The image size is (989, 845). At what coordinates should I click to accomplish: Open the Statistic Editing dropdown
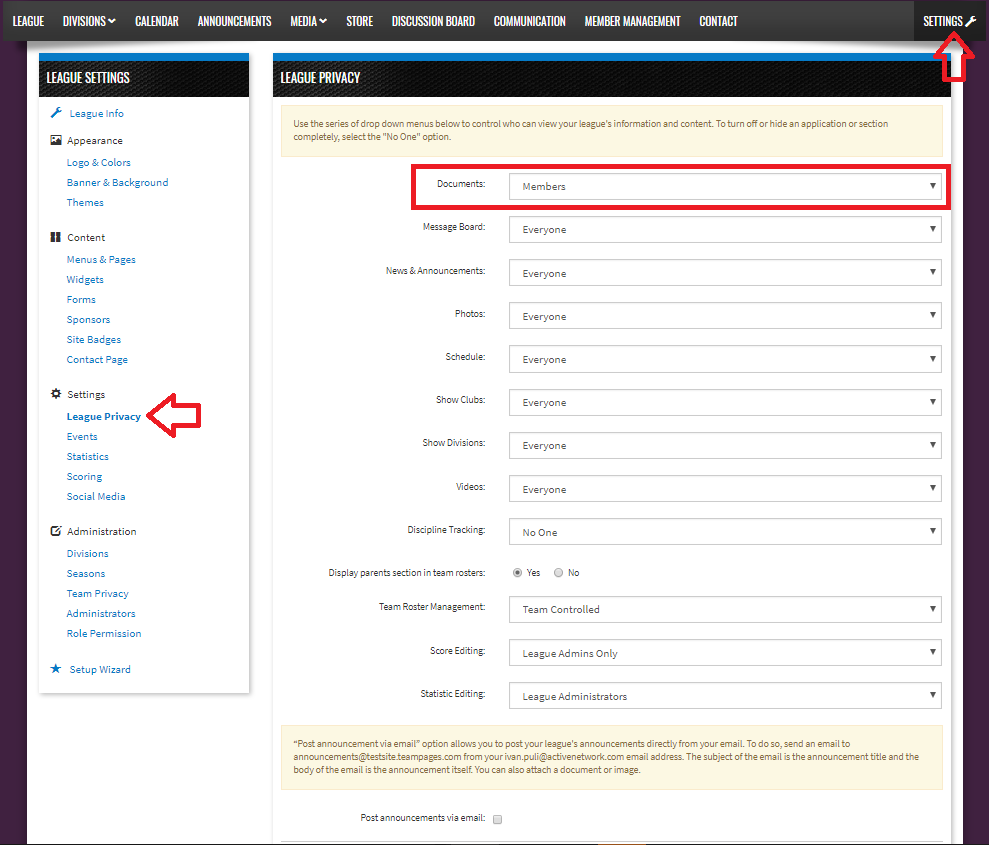[725, 696]
